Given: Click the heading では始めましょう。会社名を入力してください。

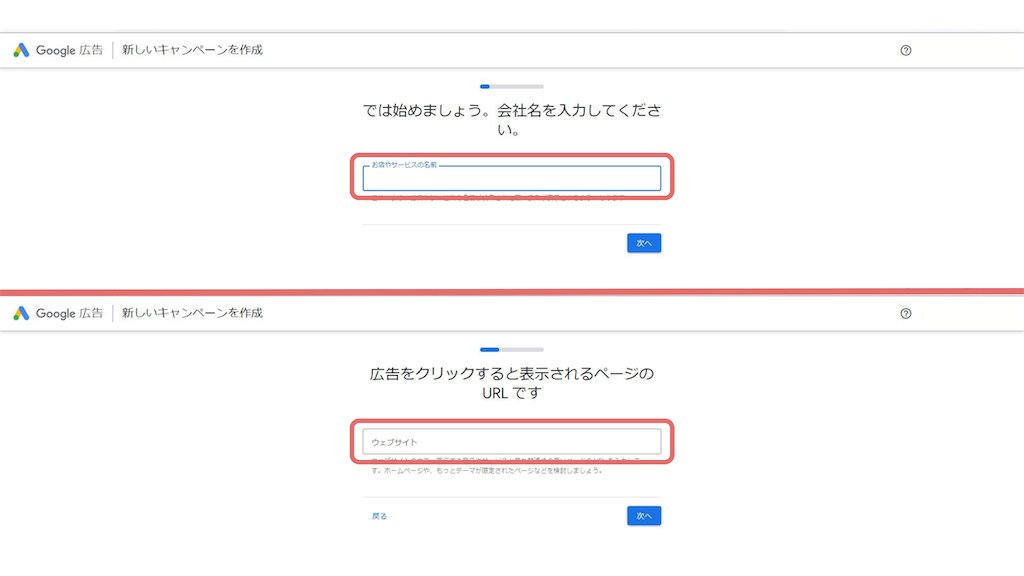Looking at the screenshot, I should tap(512, 120).
